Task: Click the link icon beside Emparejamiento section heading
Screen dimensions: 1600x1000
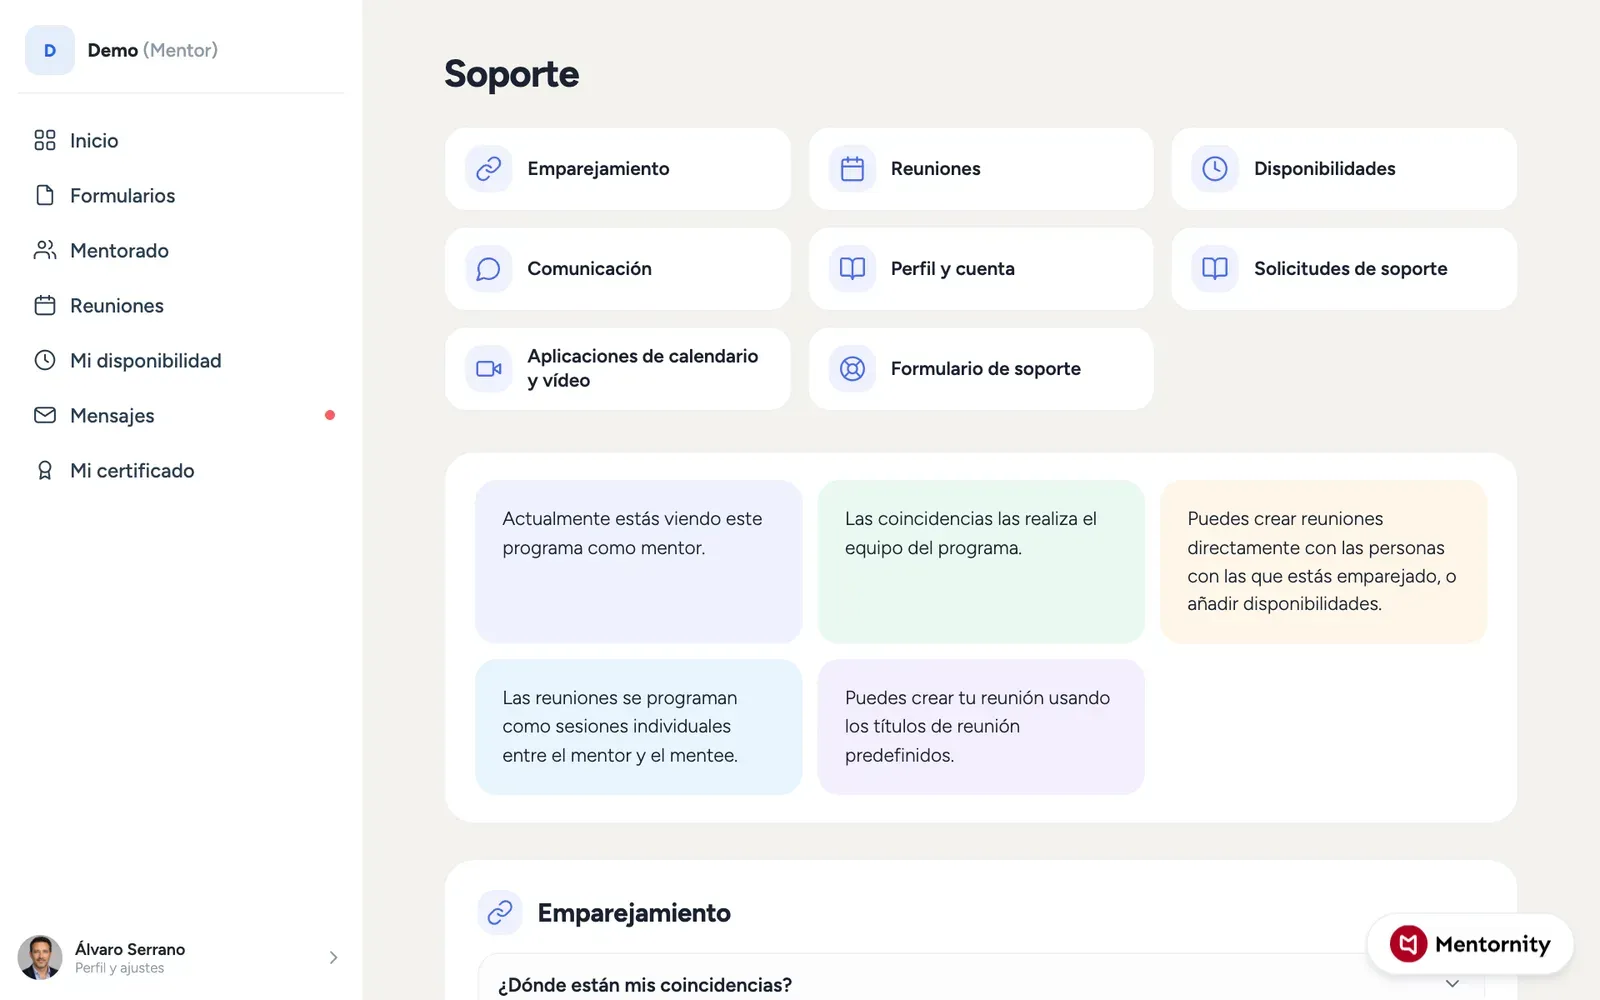Action: pyautogui.click(x=500, y=912)
